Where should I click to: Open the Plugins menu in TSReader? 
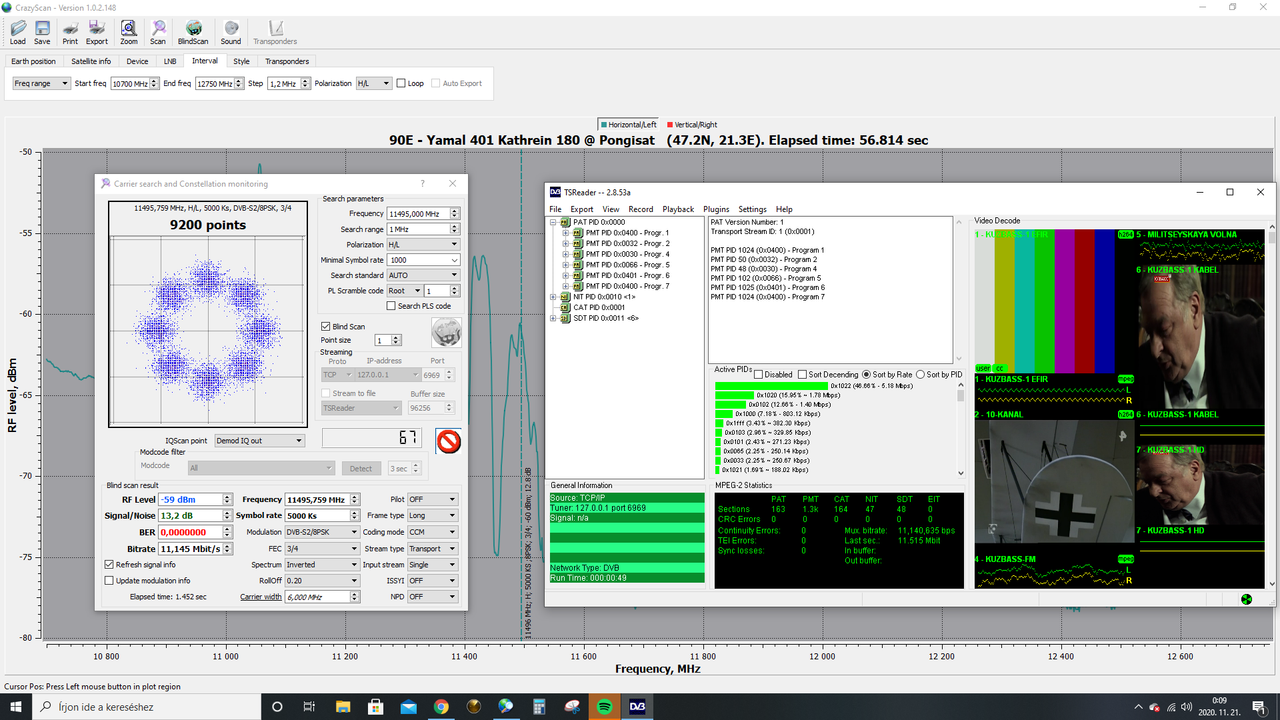tap(716, 209)
